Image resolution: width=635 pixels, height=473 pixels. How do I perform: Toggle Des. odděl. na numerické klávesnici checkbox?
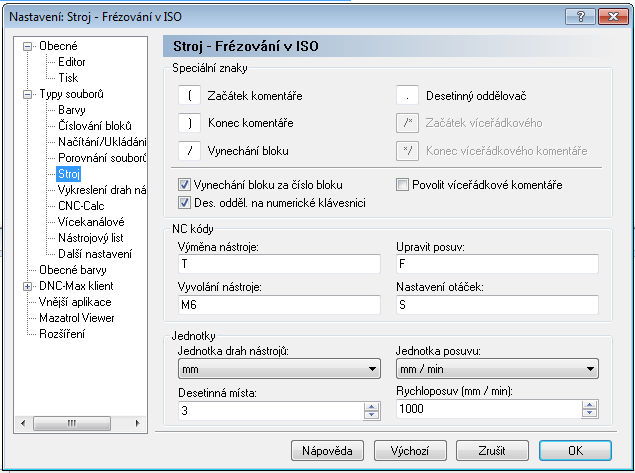tap(184, 202)
